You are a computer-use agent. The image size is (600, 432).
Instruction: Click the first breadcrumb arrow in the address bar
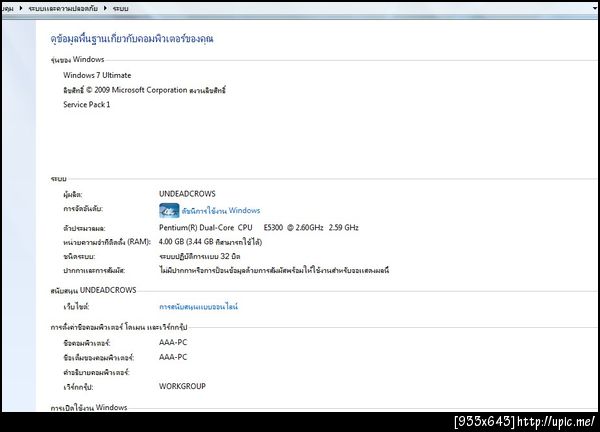21,8
